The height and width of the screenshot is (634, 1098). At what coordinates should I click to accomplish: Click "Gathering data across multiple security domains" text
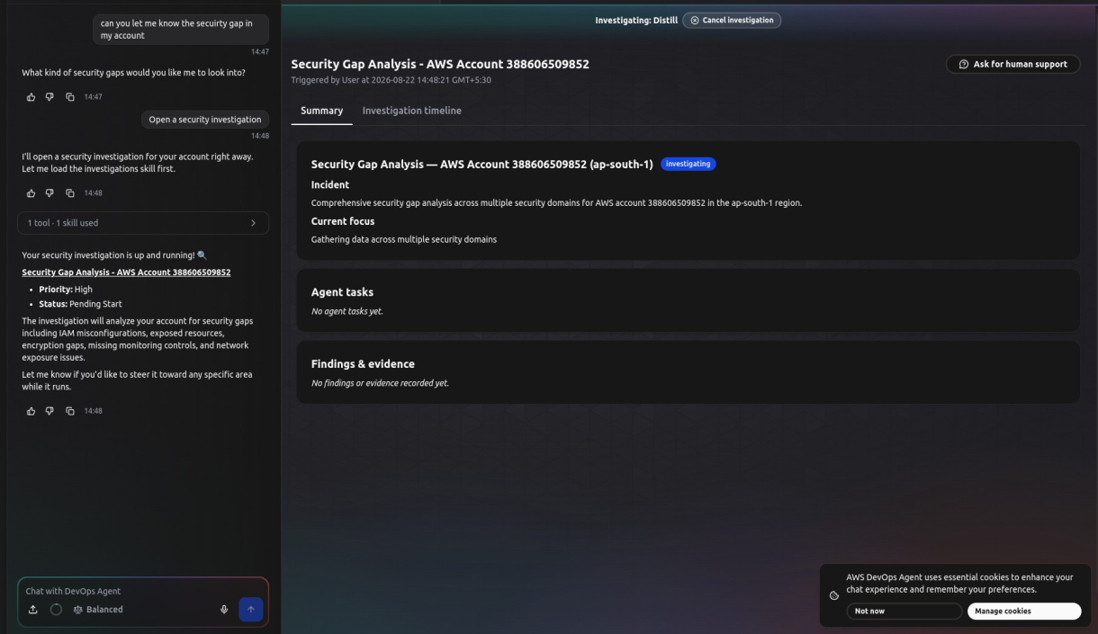coord(404,240)
